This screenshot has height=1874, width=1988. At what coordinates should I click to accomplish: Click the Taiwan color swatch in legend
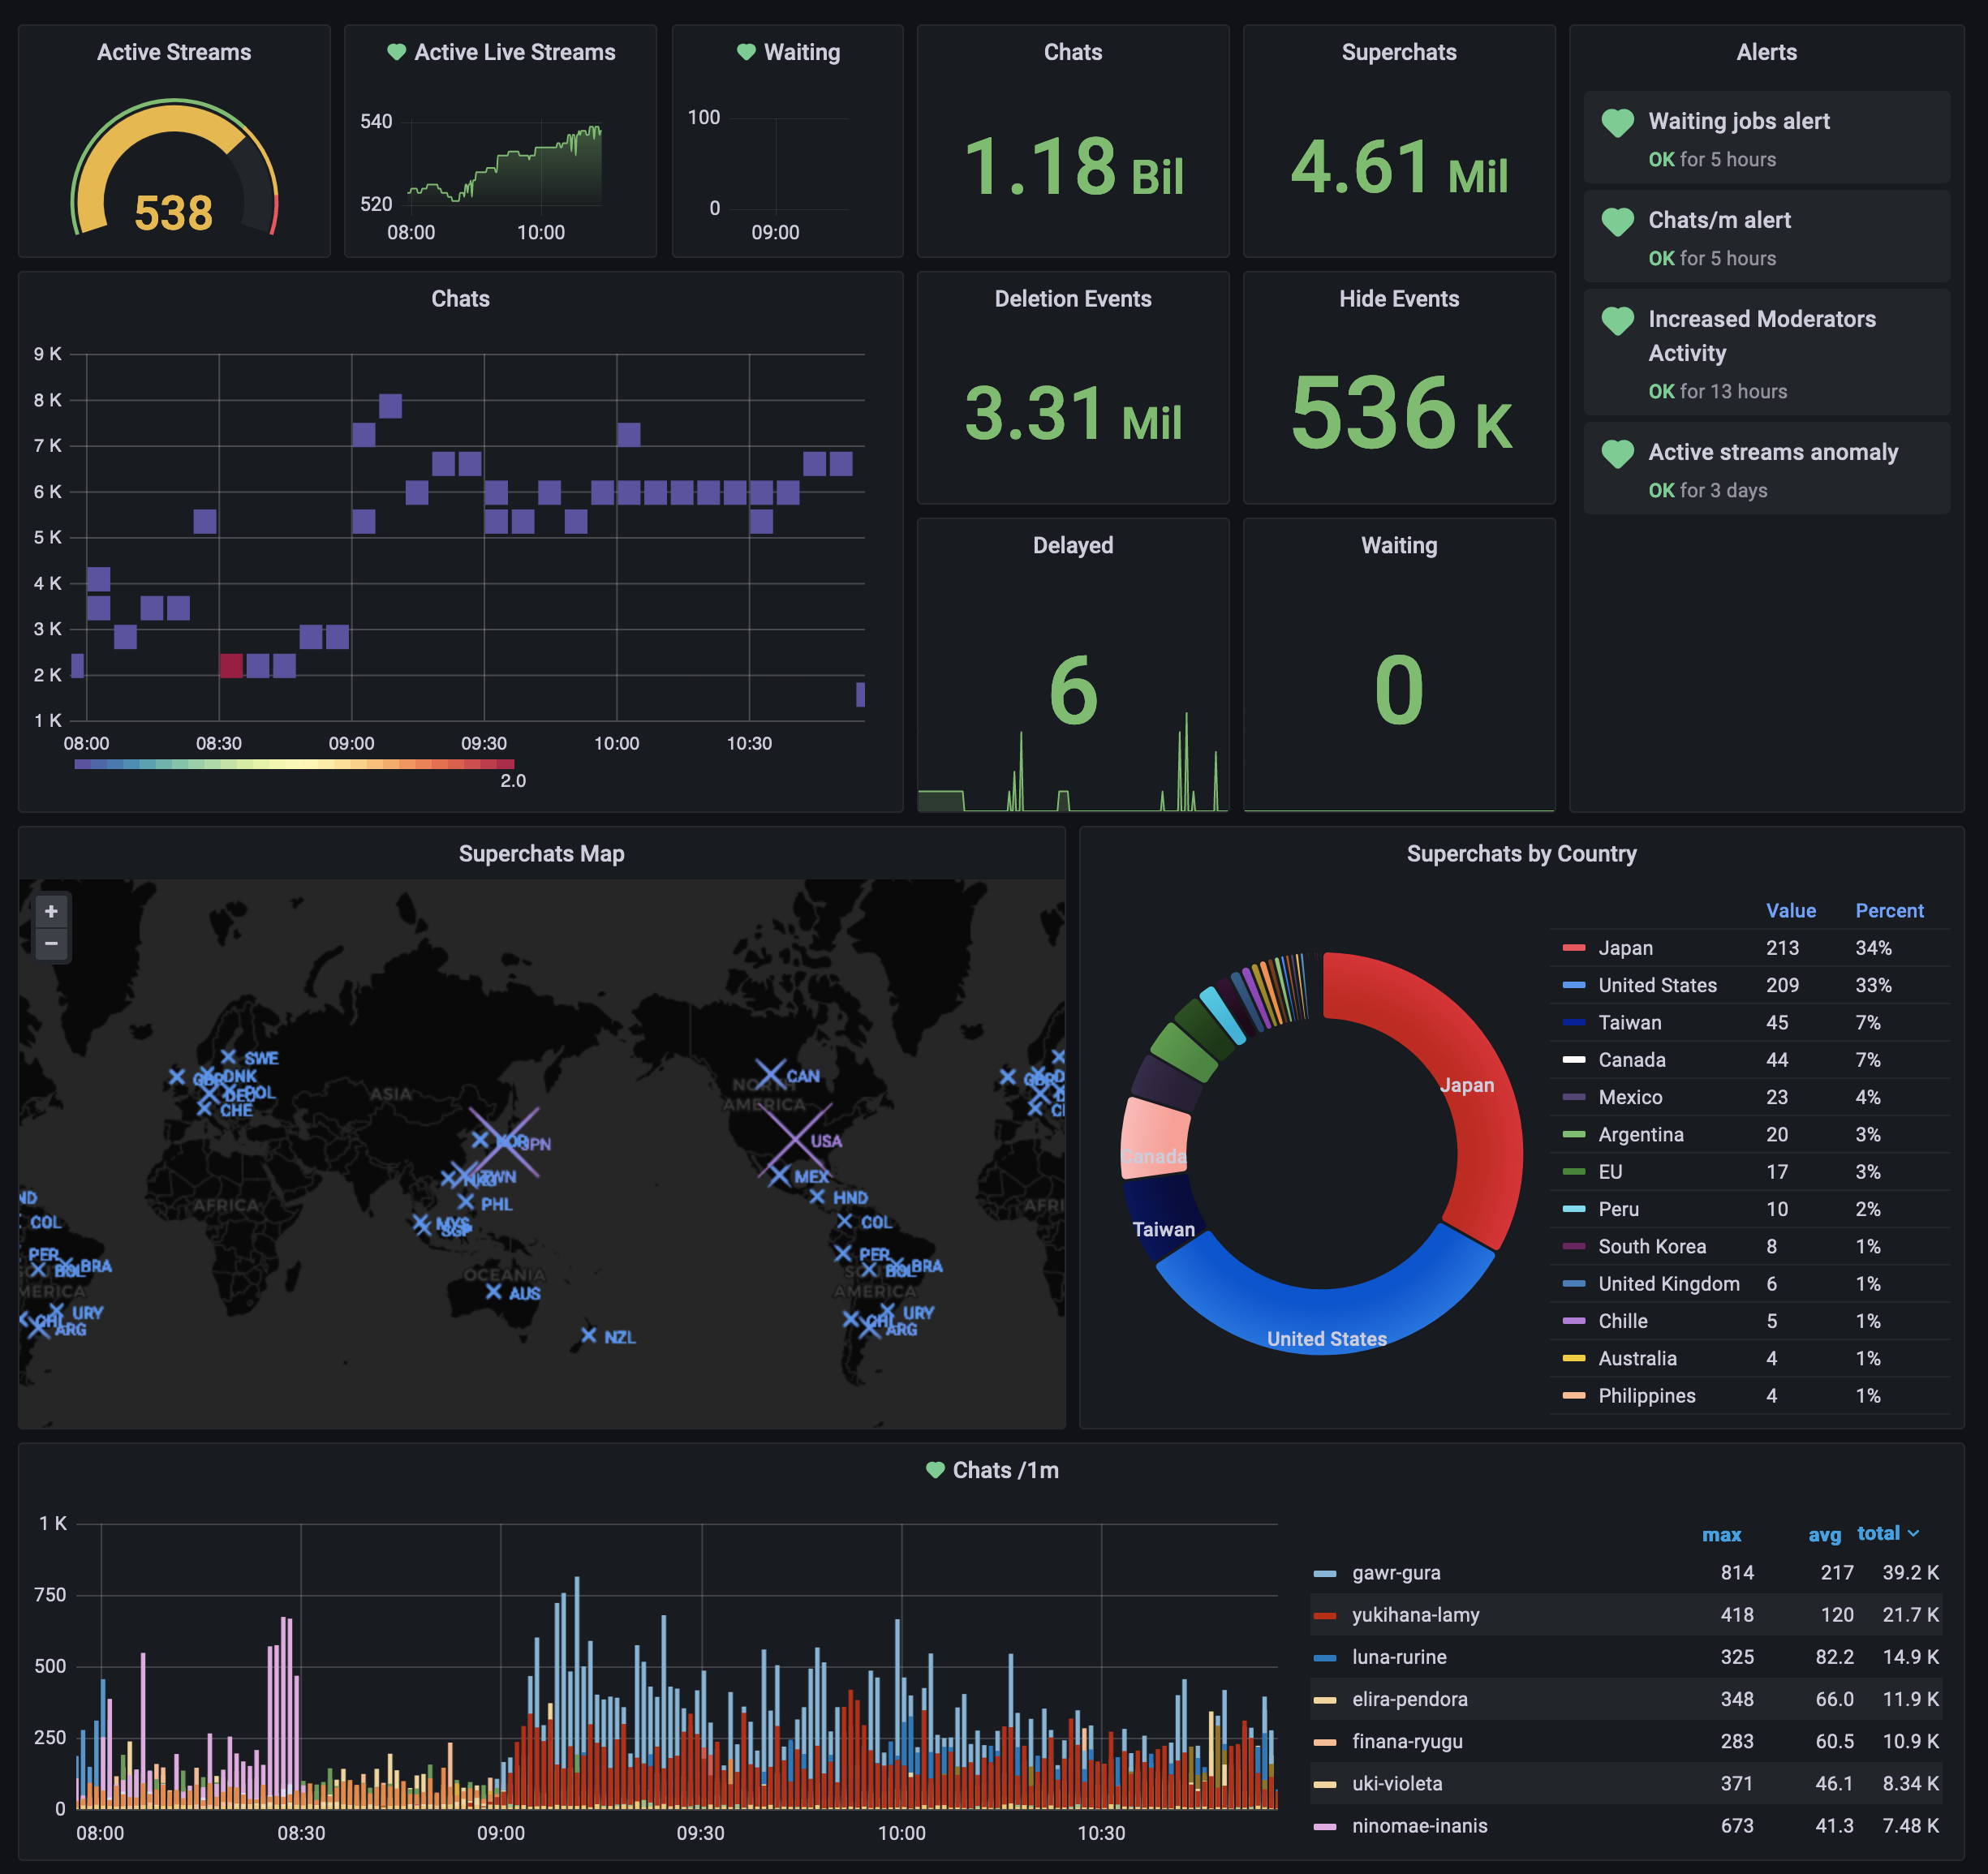click(x=1573, y=1023)
